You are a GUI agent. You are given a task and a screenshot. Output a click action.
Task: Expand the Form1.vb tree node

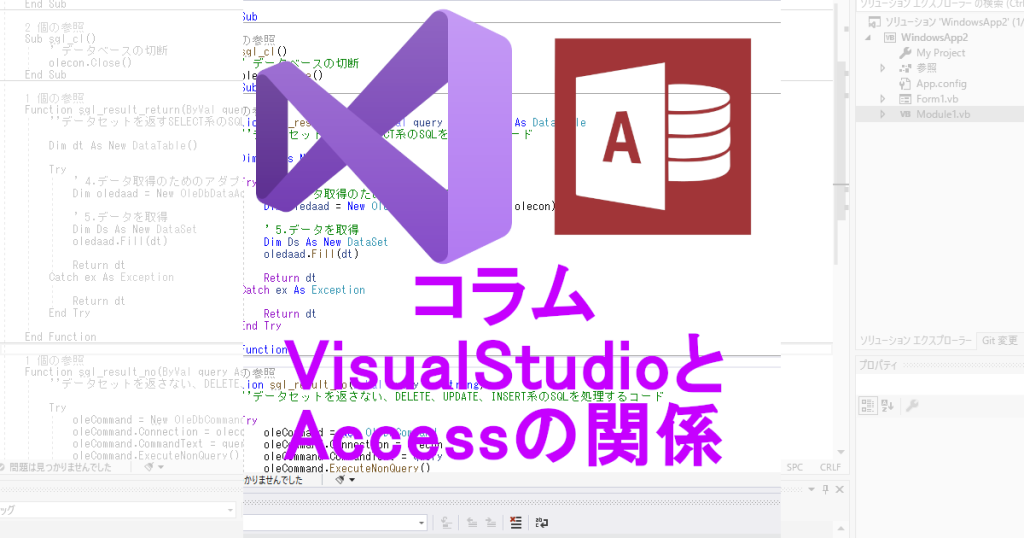point(883,99)
